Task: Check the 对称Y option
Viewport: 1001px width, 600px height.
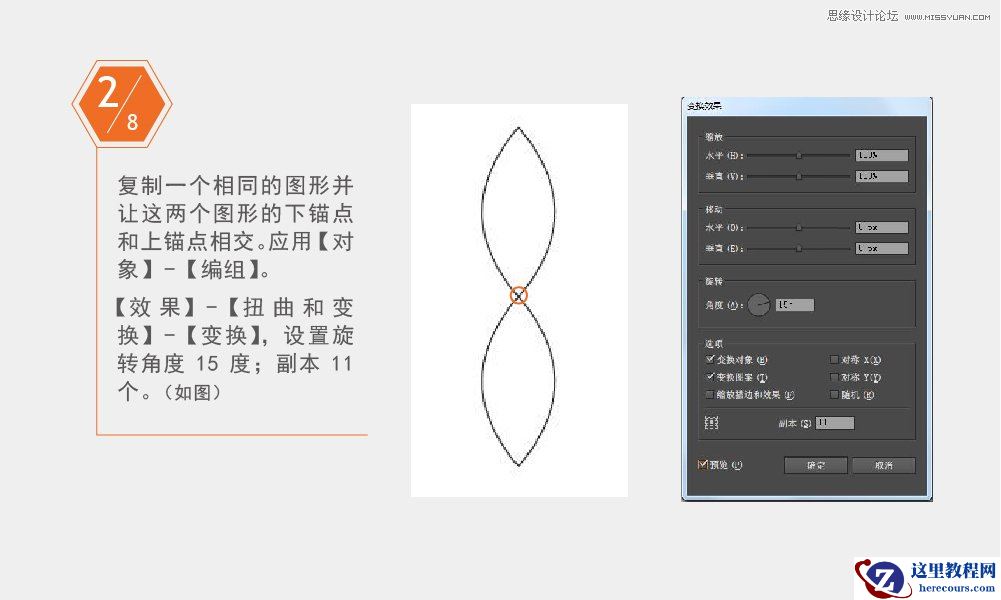Action: pyautogui.click(x=834, y=378)
